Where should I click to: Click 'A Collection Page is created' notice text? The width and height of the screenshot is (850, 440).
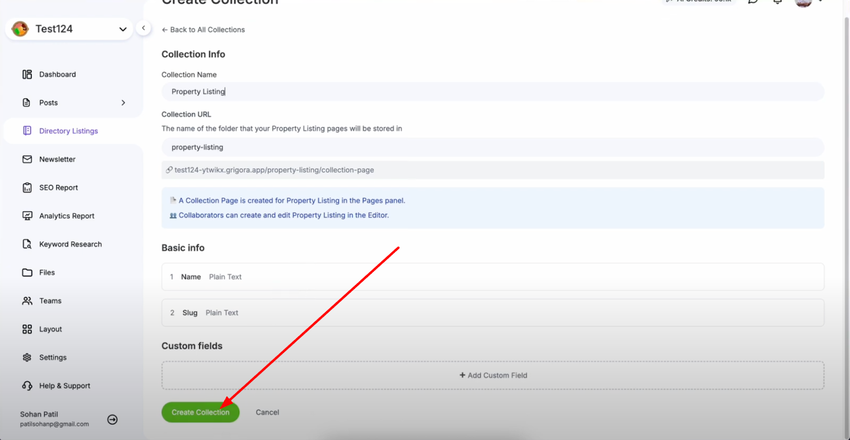pos(292,200)
